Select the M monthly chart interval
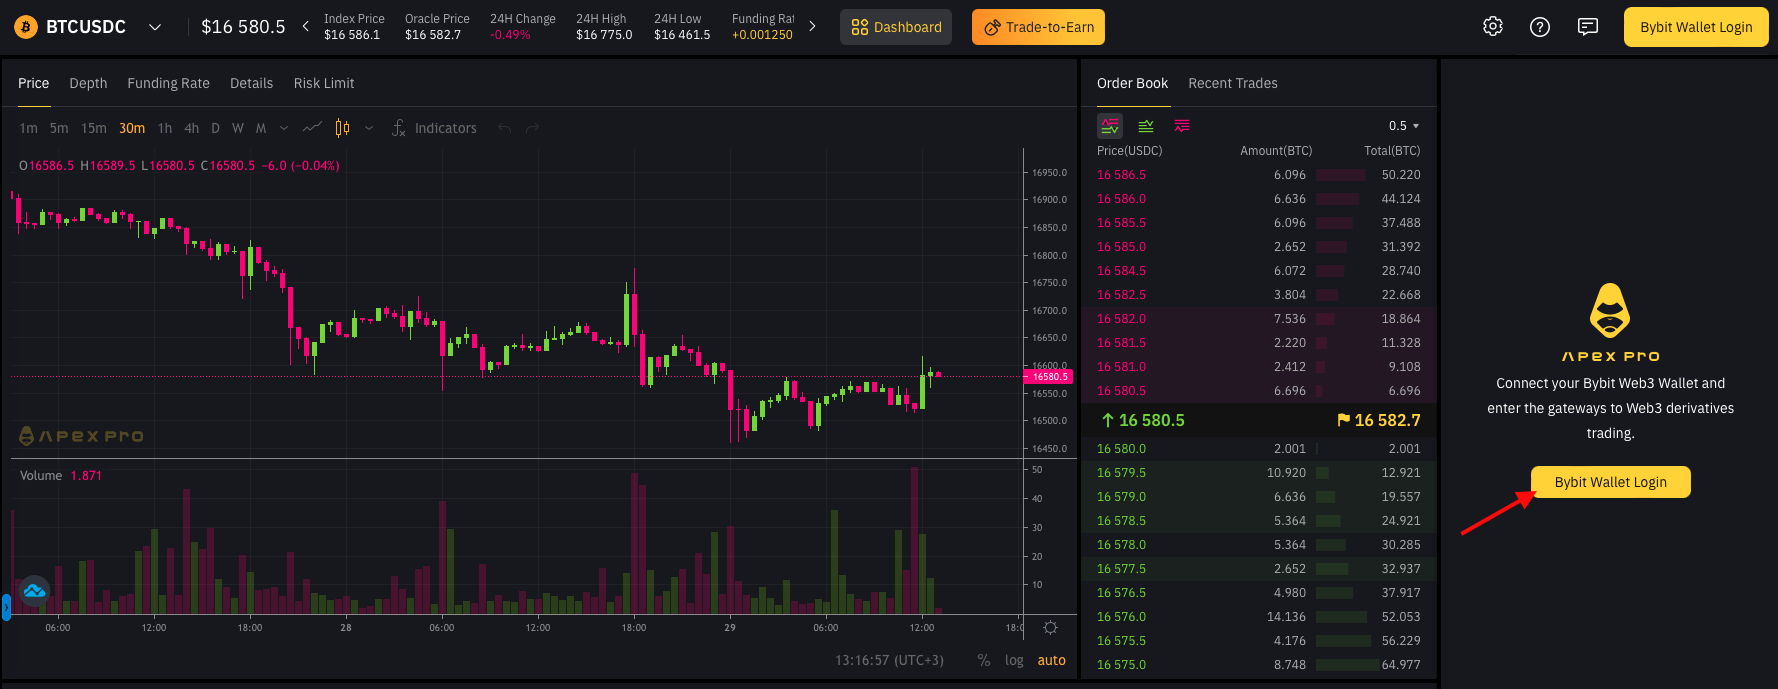This screenshot has width=1778, height=689. [x=261, y=128]
